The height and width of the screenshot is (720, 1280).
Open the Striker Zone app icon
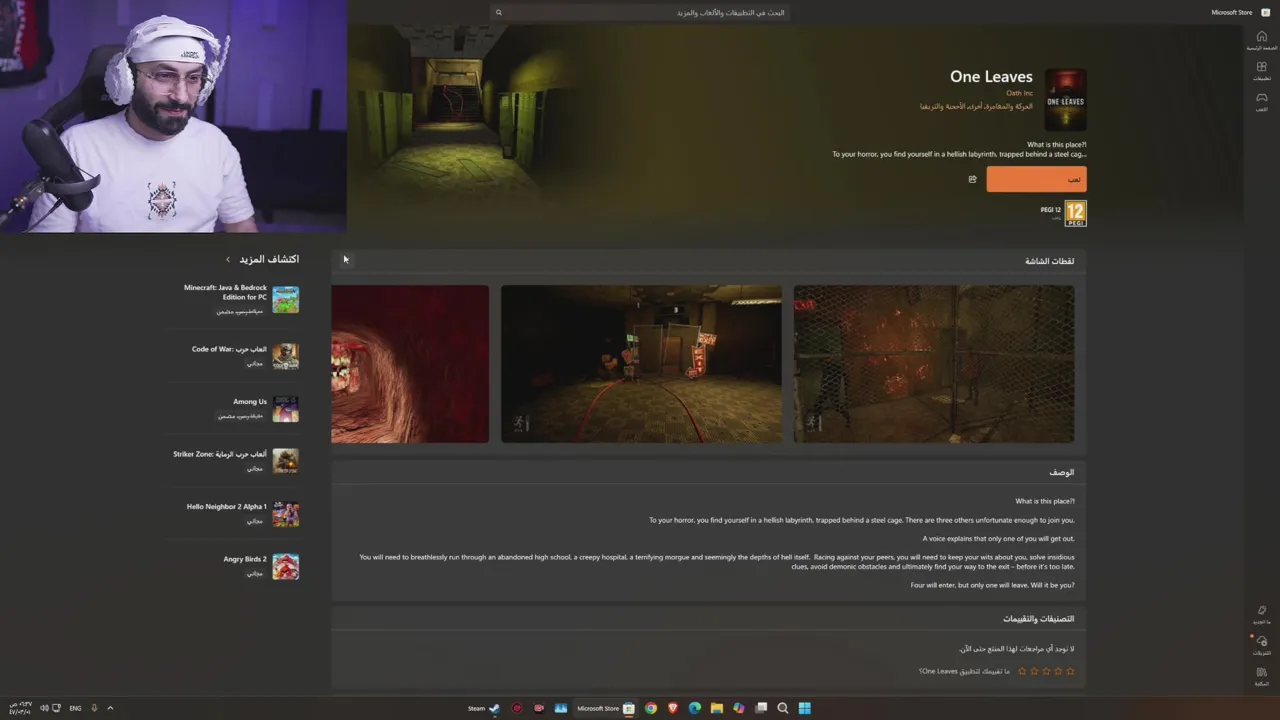pos(285,461)
